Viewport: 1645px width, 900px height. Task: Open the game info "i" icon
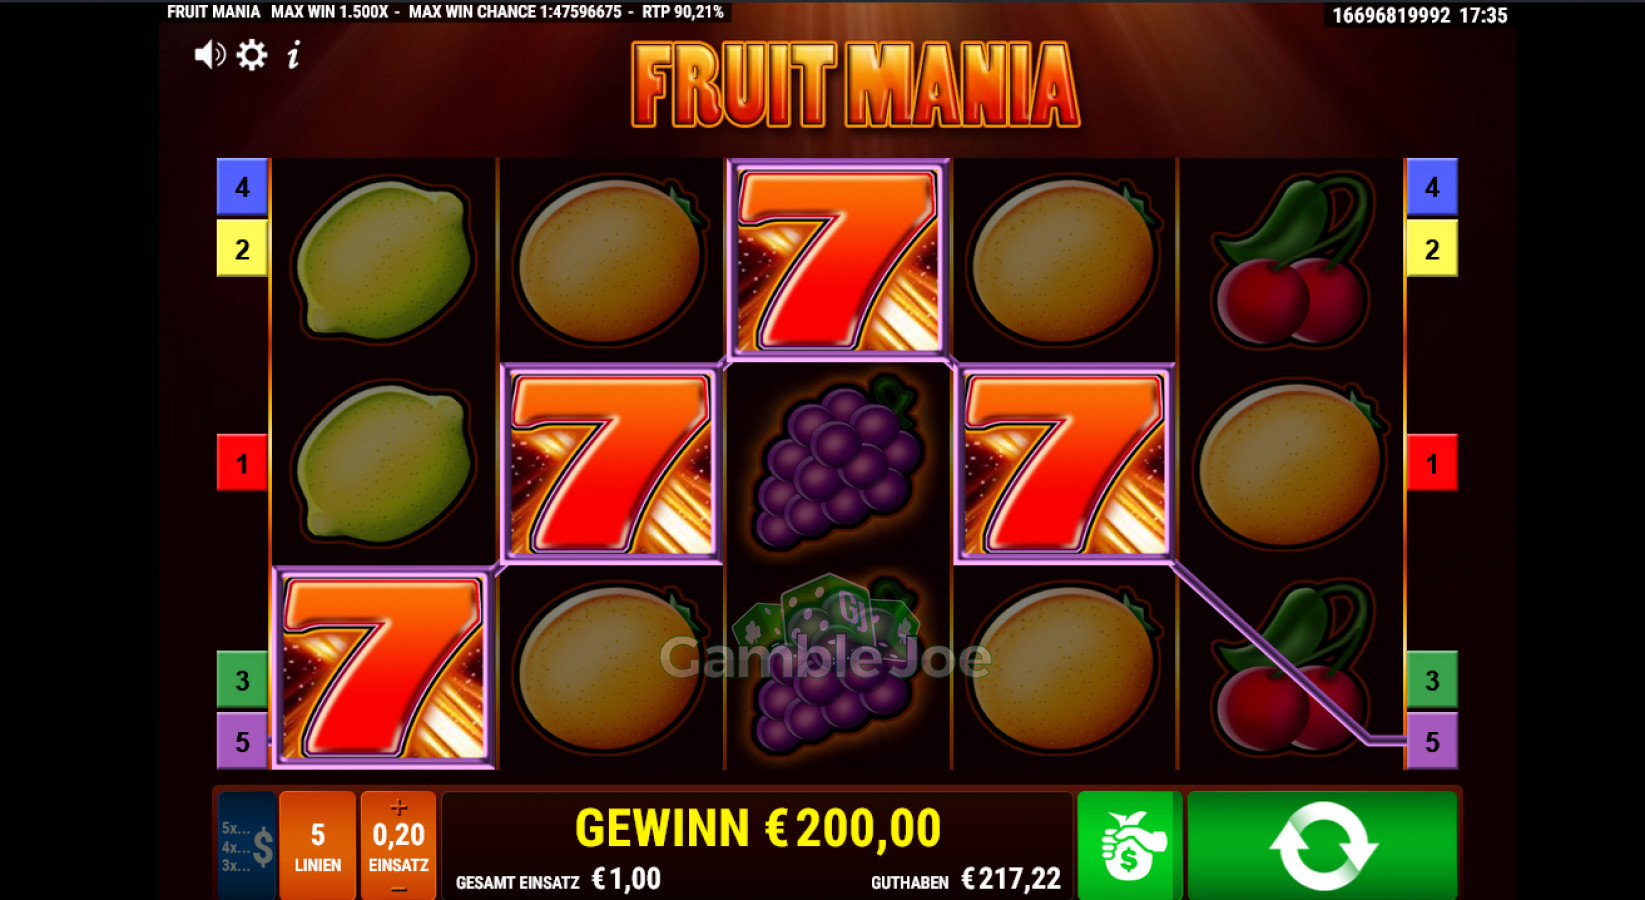click(293, 55)
